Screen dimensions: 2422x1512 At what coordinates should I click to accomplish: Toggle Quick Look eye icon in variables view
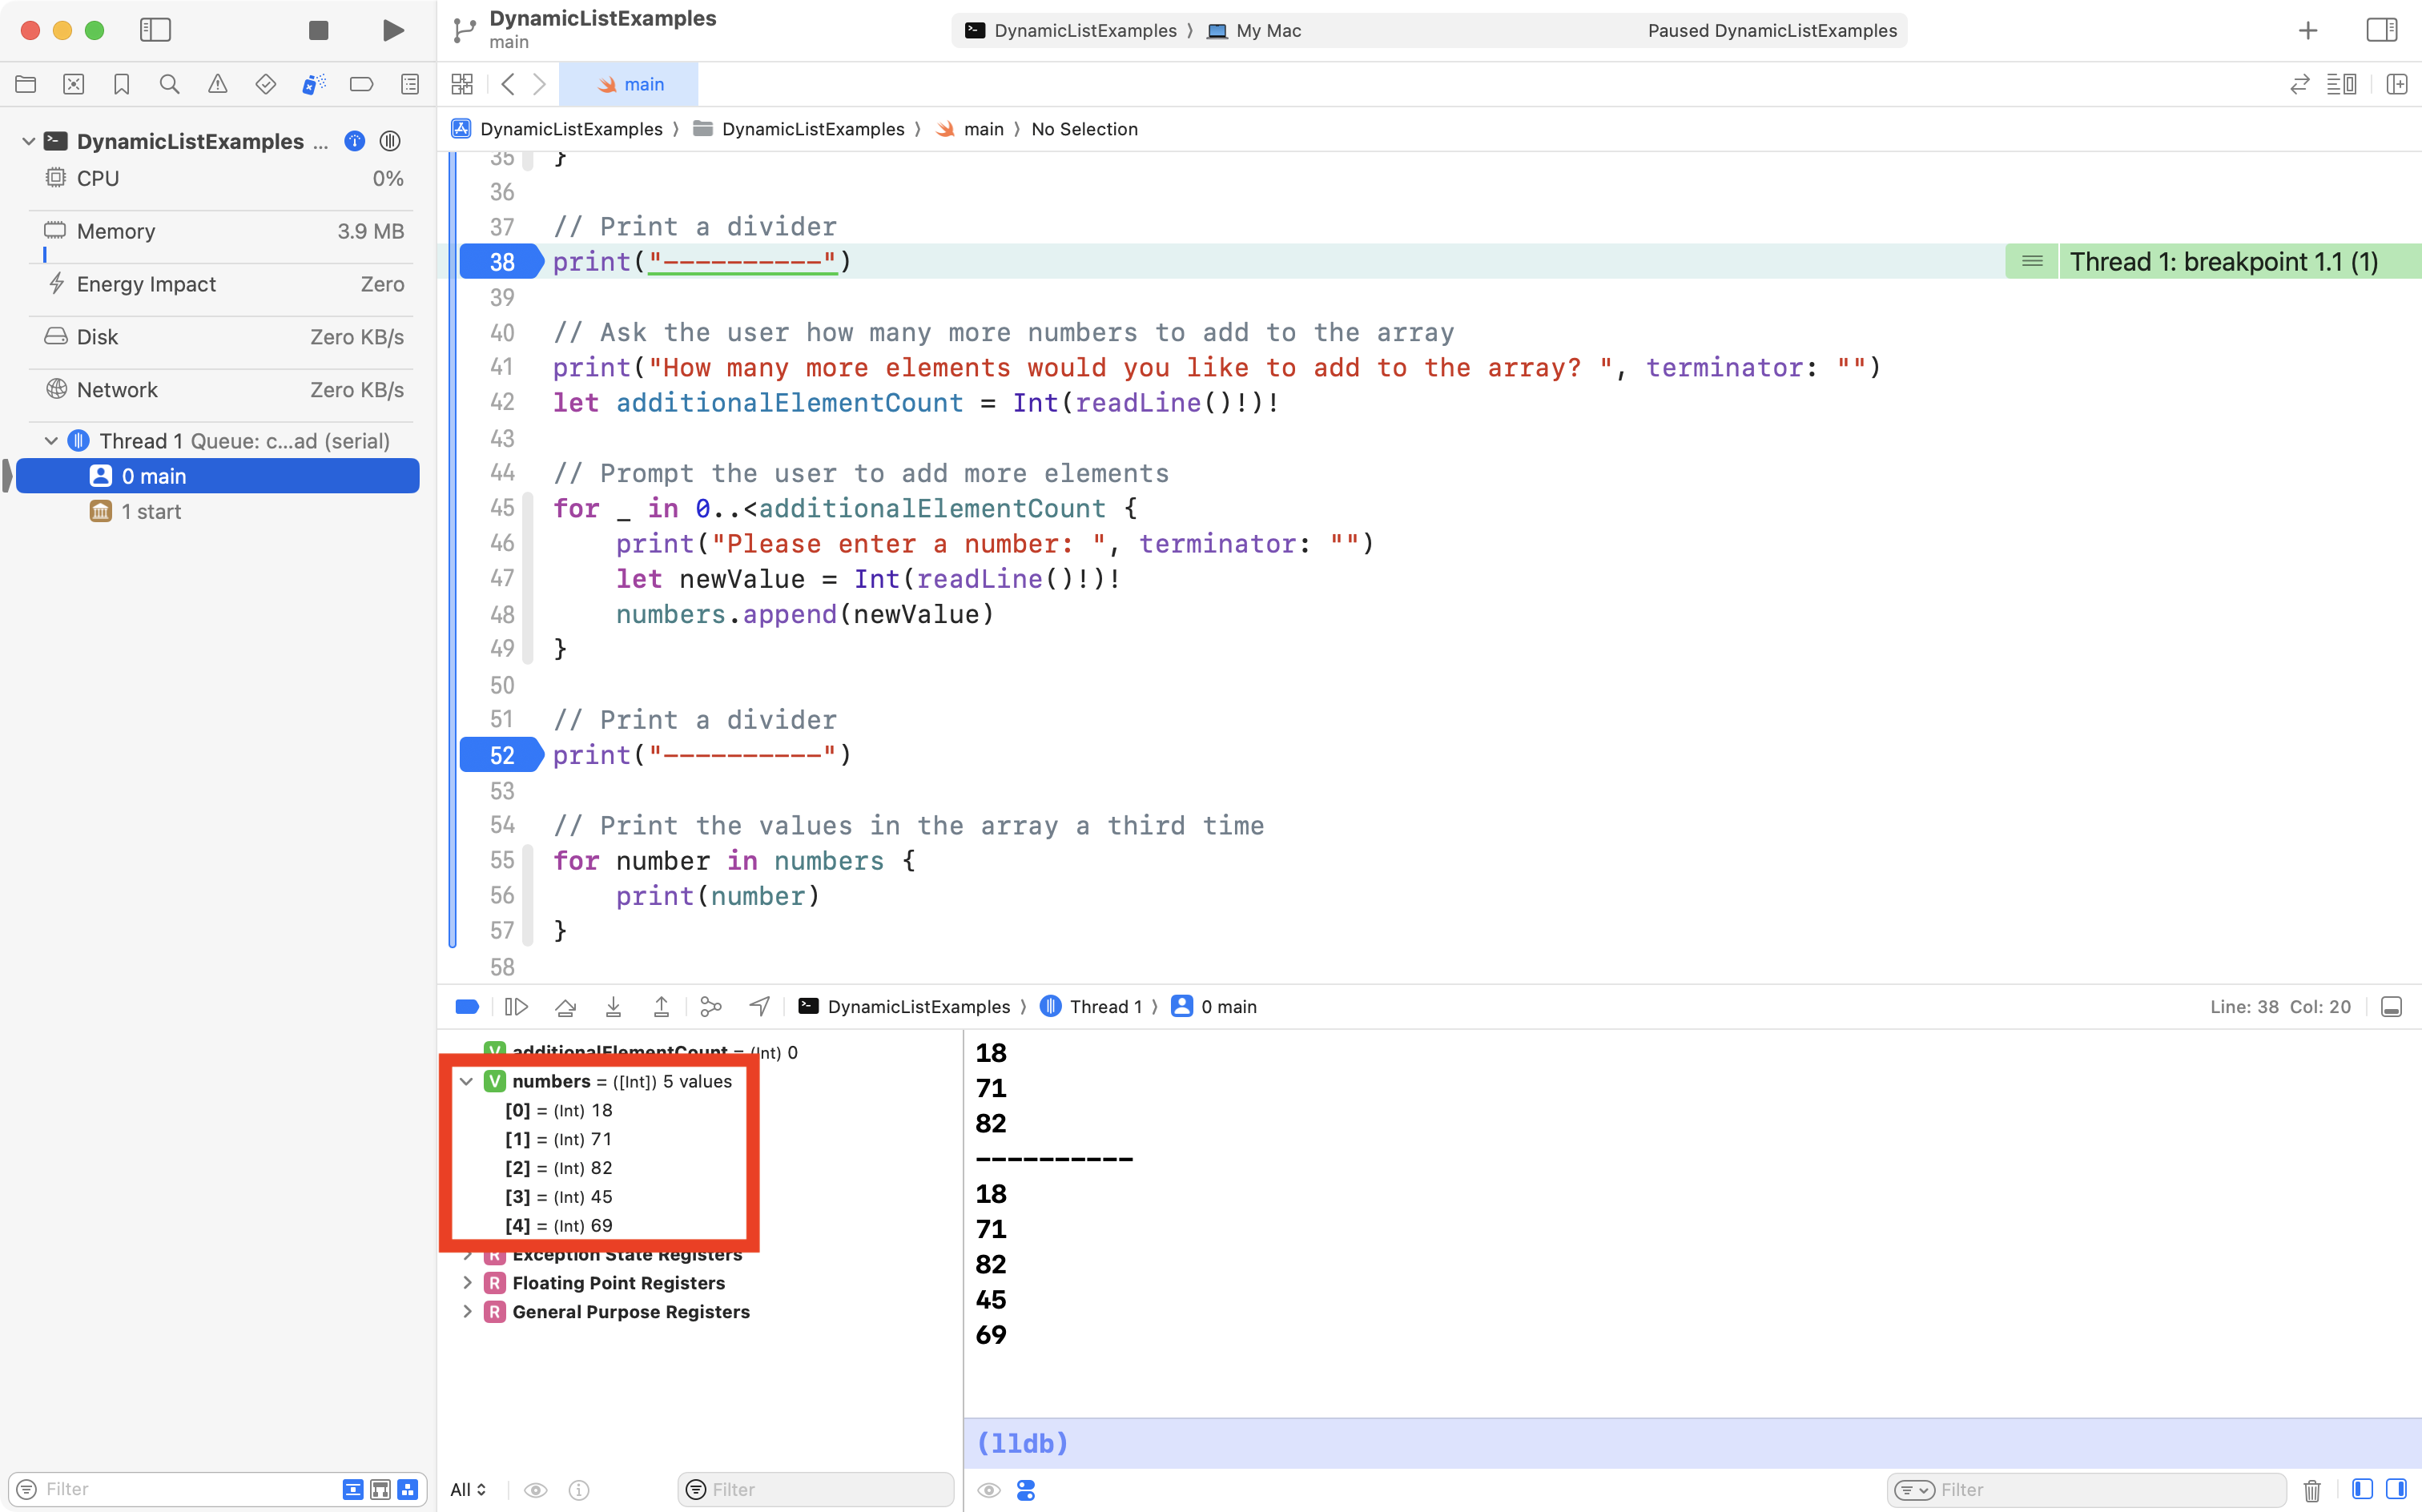[537, 1490]
